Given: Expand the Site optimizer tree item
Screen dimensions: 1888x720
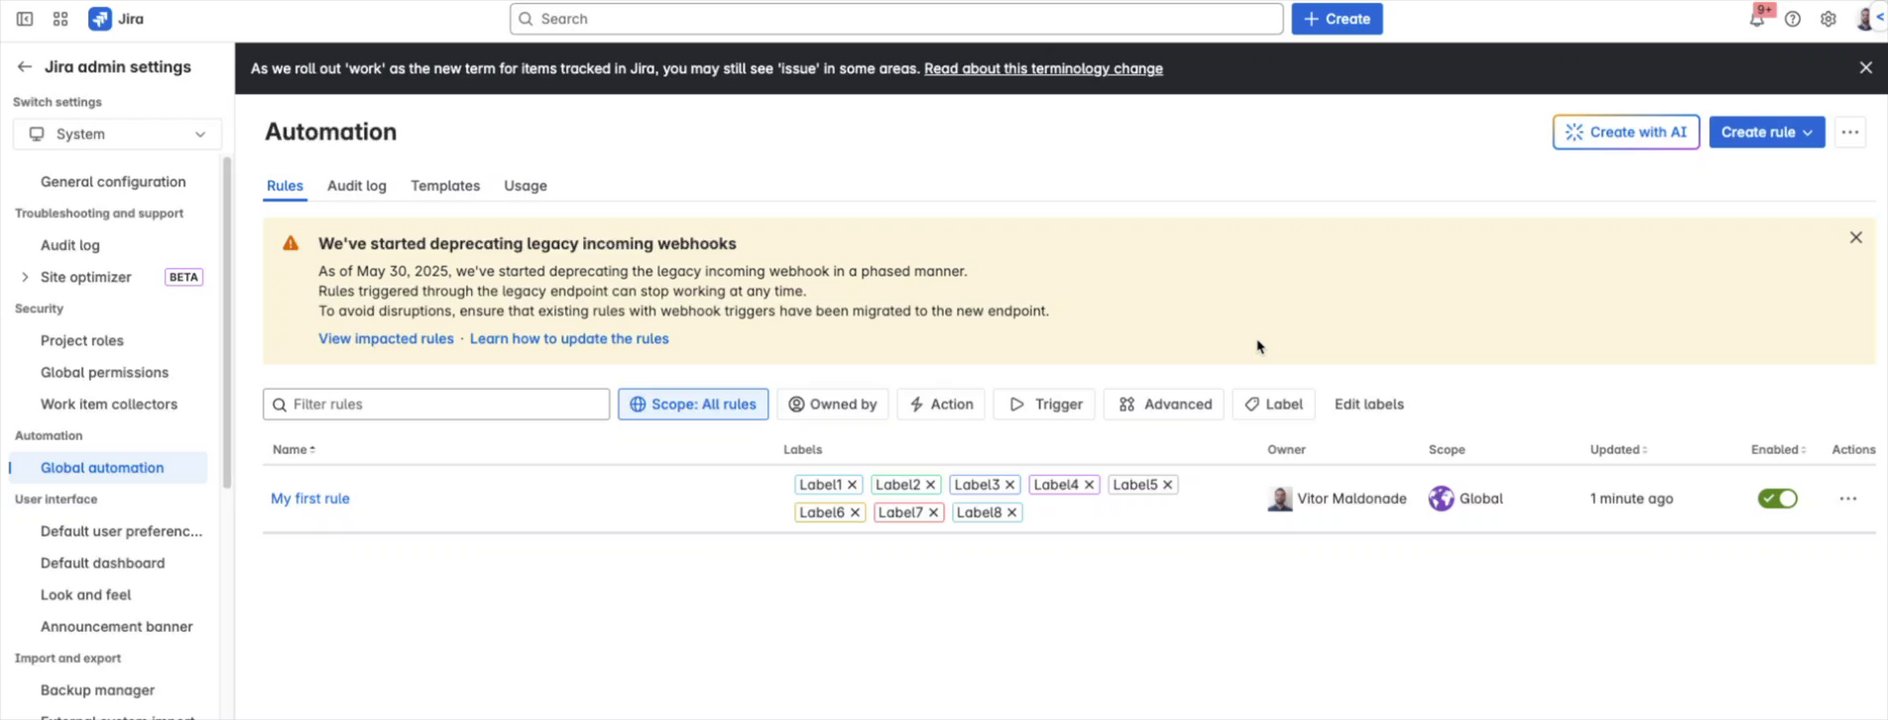Looking at the screenshot, I should pos(25,277).
